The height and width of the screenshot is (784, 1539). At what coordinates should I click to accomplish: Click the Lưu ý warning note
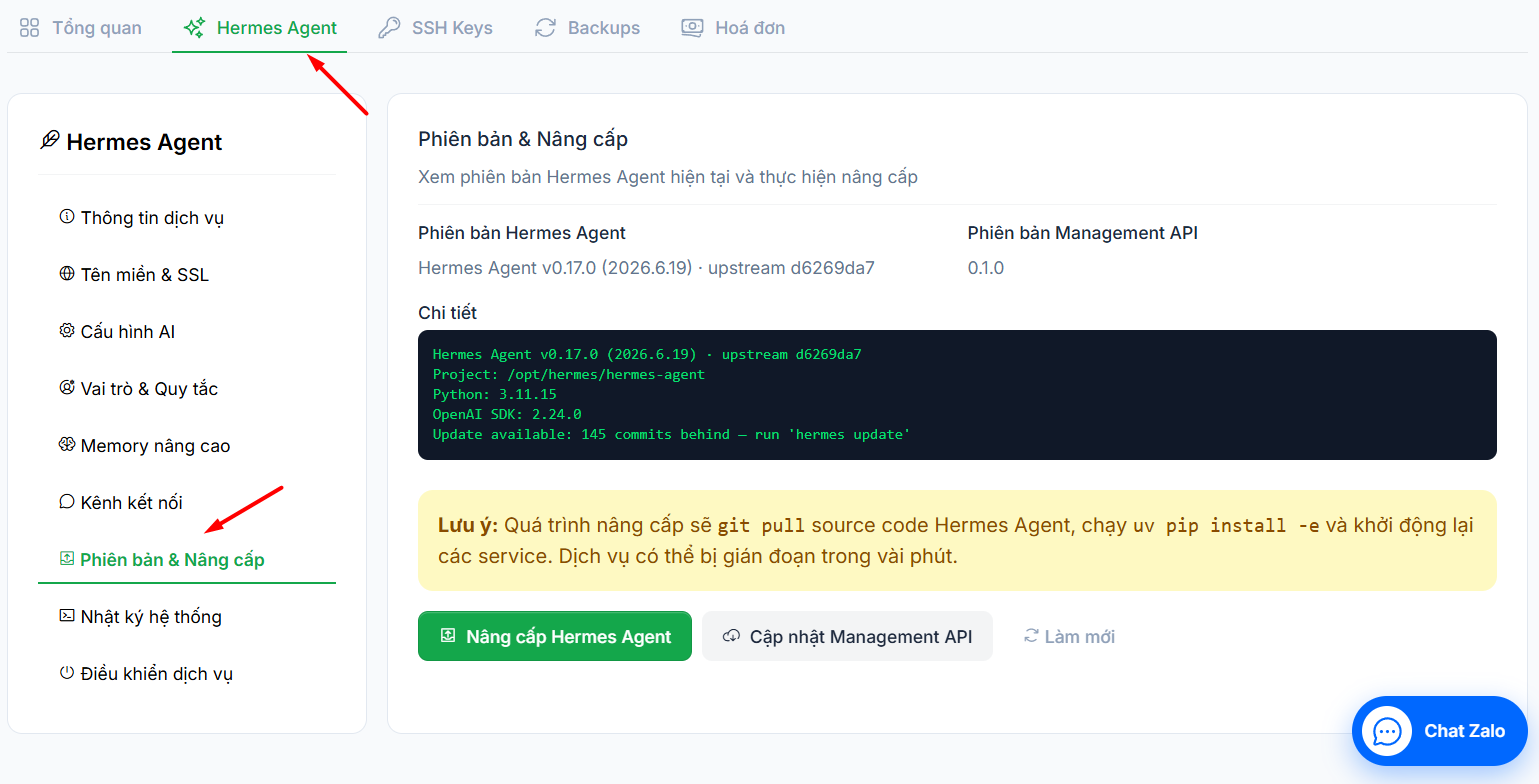(x=957, y=540)
